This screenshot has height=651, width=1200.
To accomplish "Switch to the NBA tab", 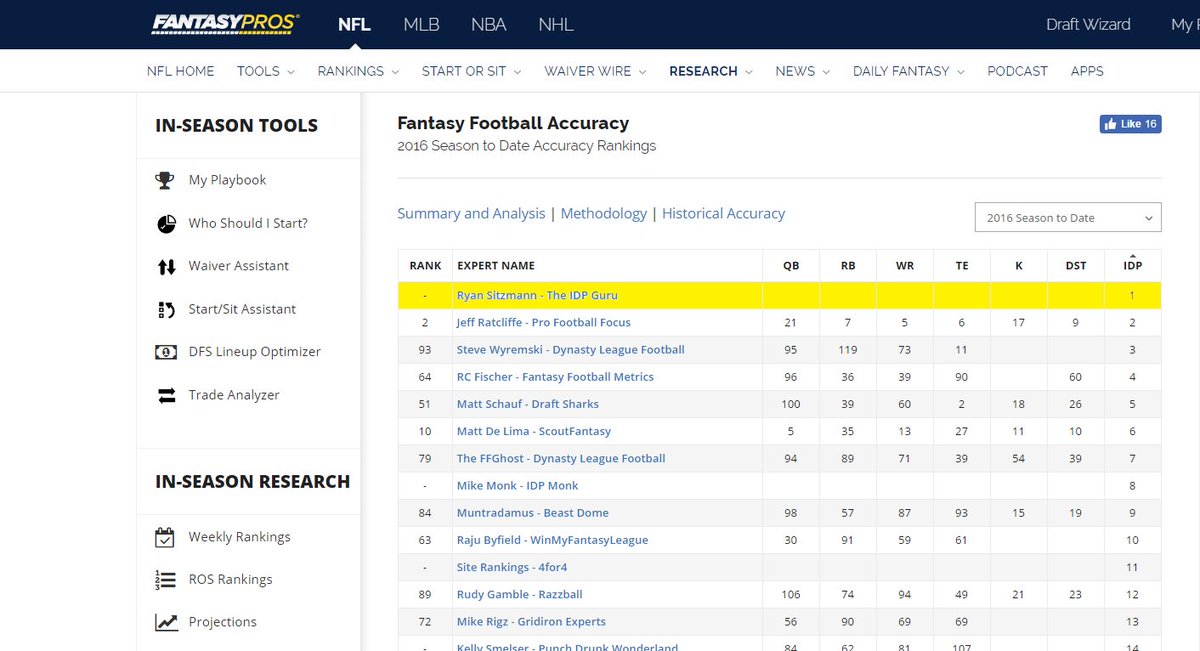I will click(x=489, y=24).
